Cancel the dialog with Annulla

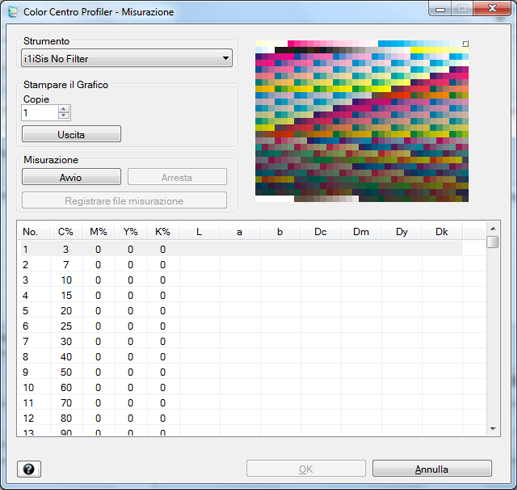click(432, 469)
